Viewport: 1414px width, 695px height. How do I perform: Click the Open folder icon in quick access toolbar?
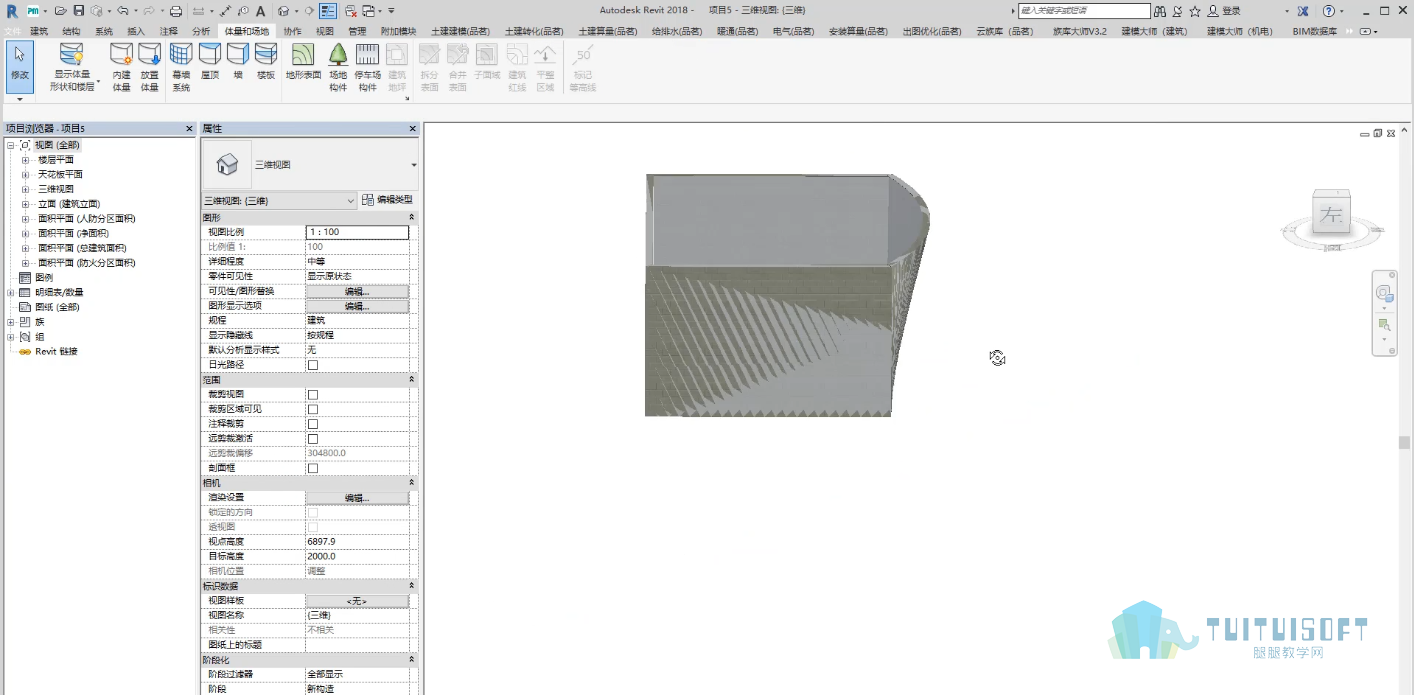point(61,11)
